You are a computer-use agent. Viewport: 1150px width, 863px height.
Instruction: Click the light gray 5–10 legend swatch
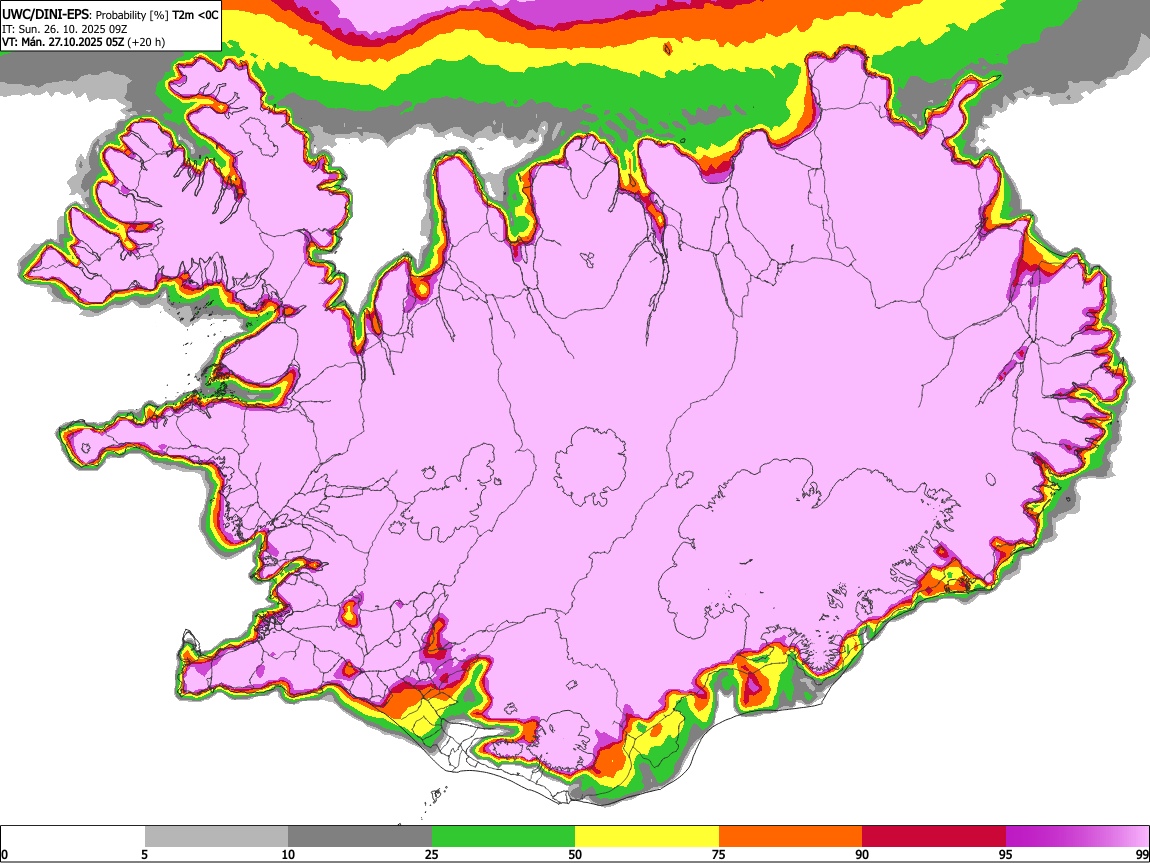click(x=216, y=836)
